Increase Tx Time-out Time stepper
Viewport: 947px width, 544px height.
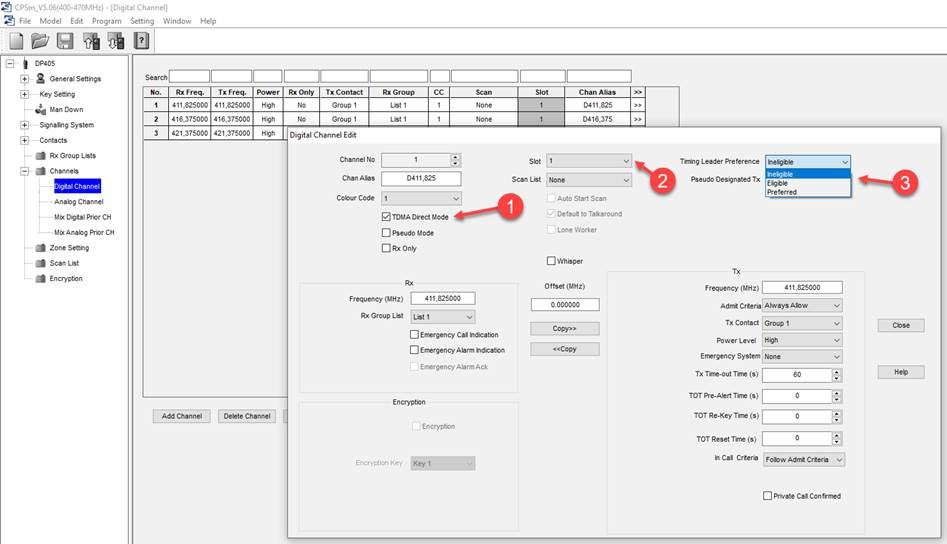coord(836,371)
